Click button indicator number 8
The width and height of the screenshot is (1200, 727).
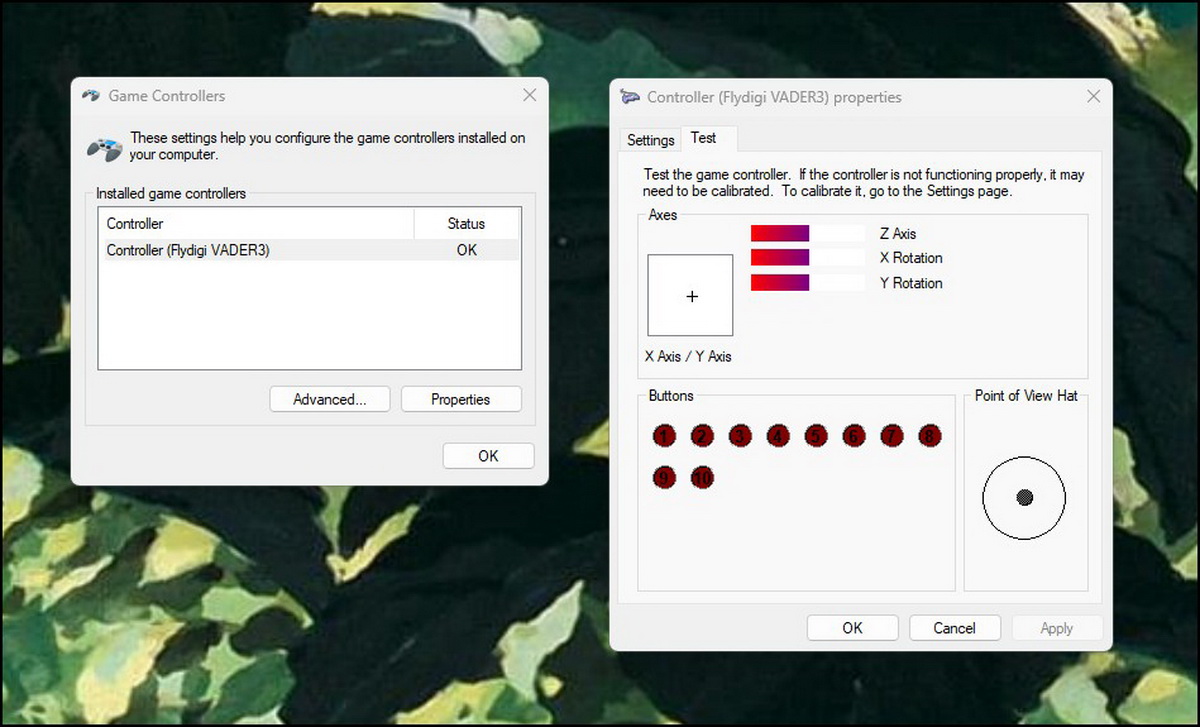pyautogui.click(x=929, y=436)
